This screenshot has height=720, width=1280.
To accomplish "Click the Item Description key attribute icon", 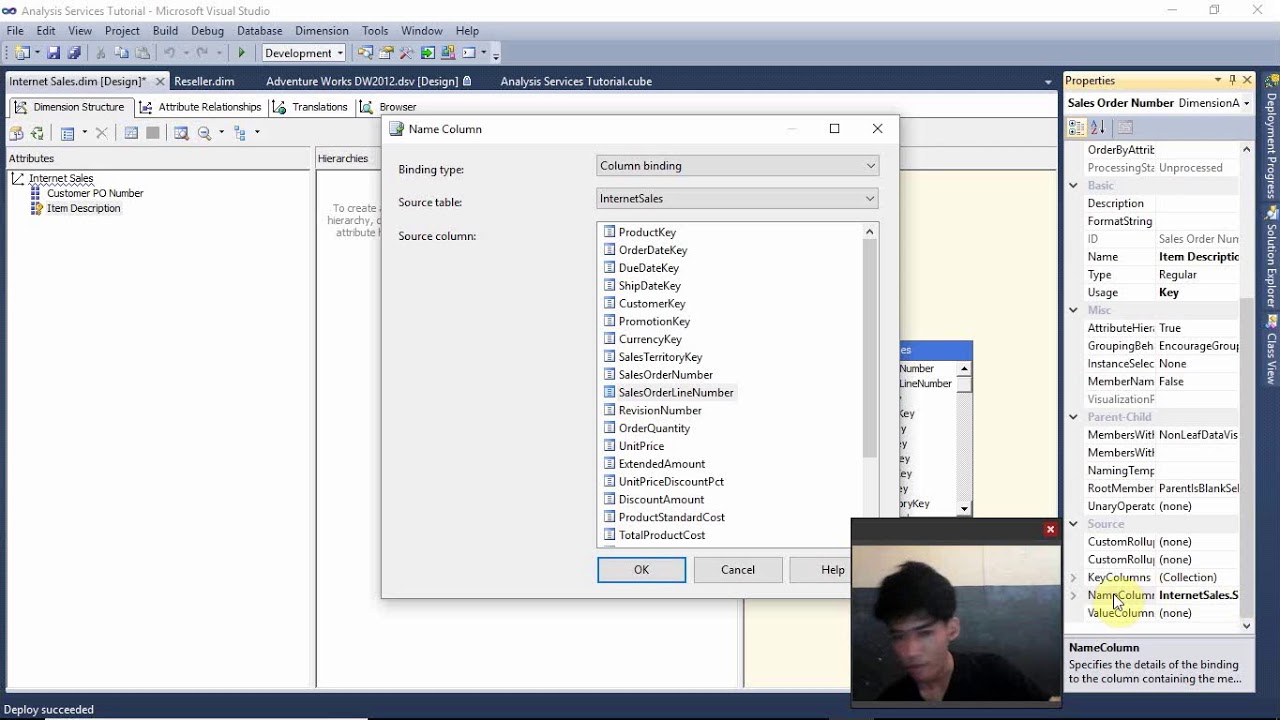I will 37,208.
